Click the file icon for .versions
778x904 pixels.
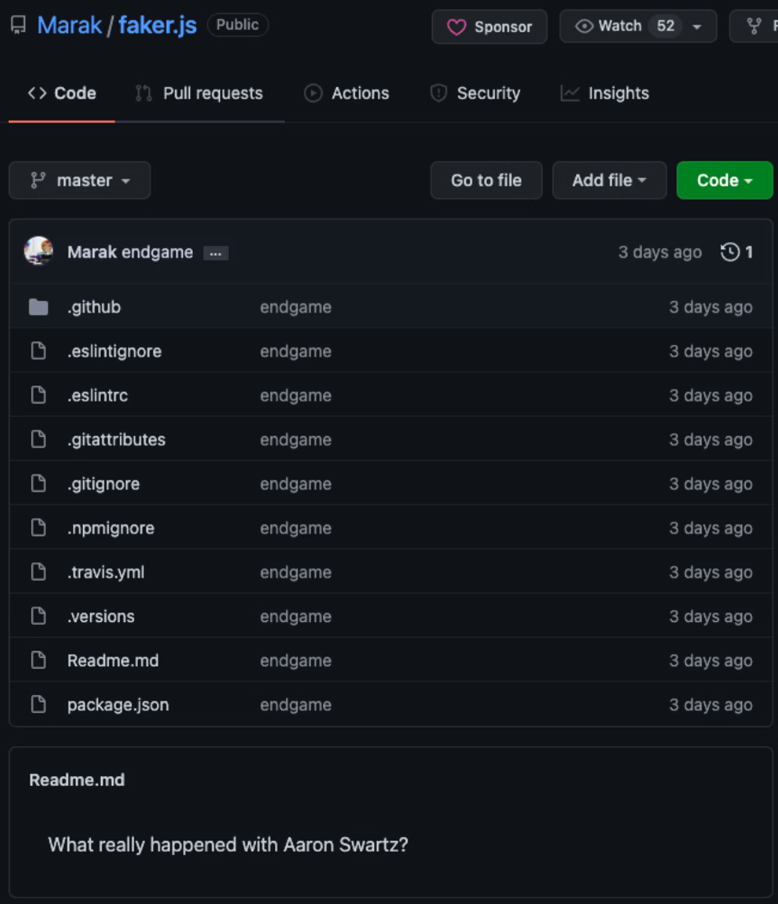(x=39, y=616)
